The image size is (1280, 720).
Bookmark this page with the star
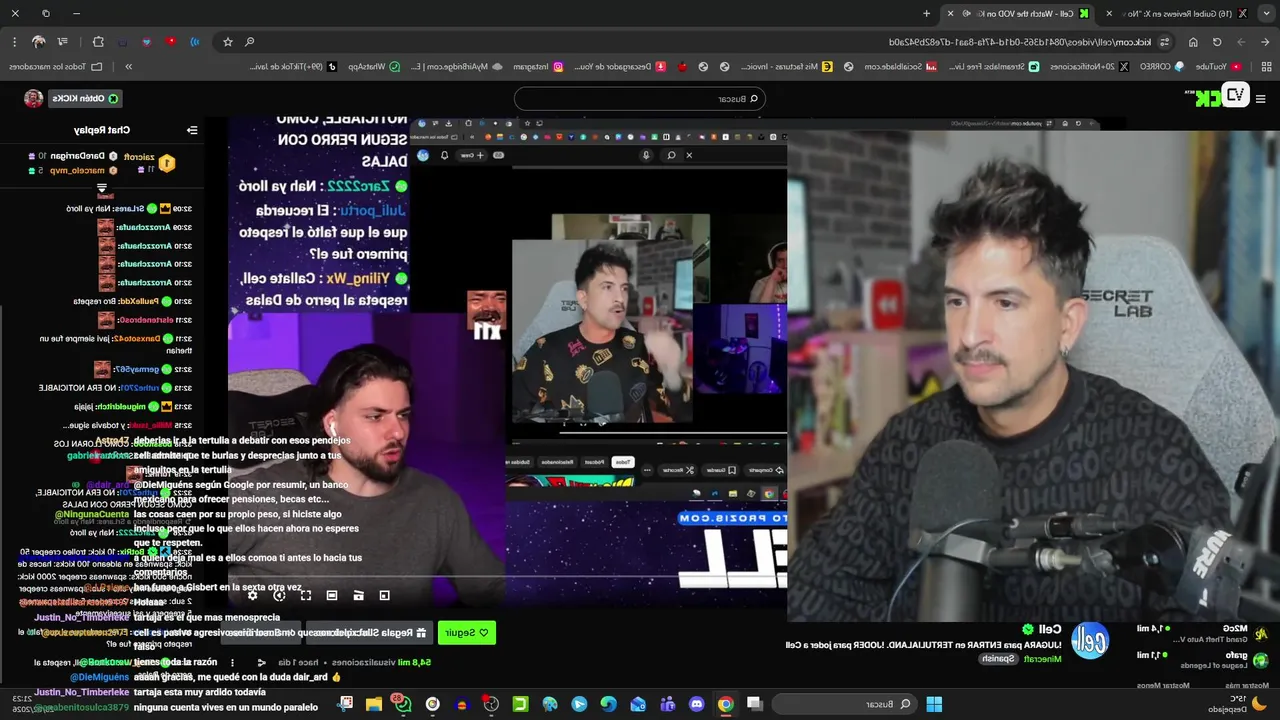228,42
